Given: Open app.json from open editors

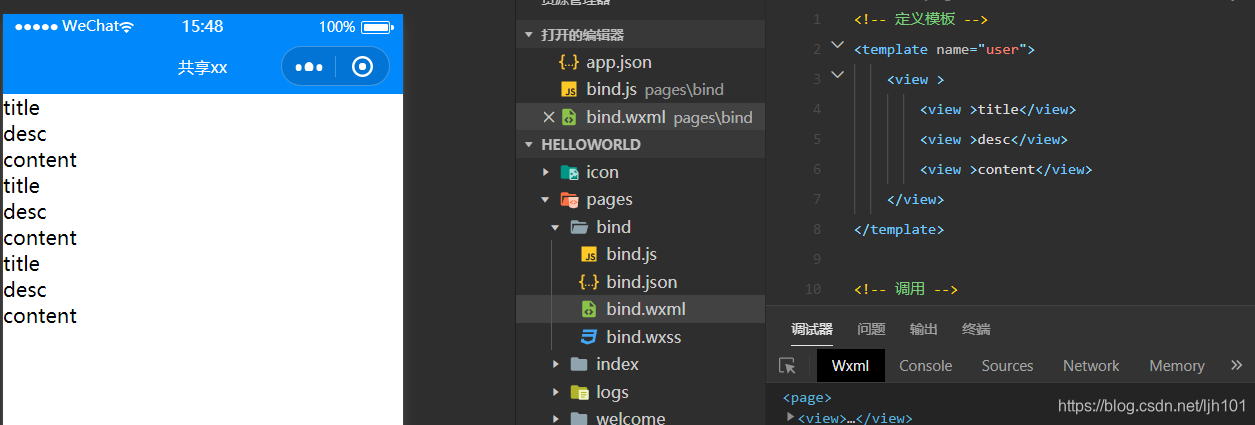Looking at the screenshot, I should tap(640, 62).
